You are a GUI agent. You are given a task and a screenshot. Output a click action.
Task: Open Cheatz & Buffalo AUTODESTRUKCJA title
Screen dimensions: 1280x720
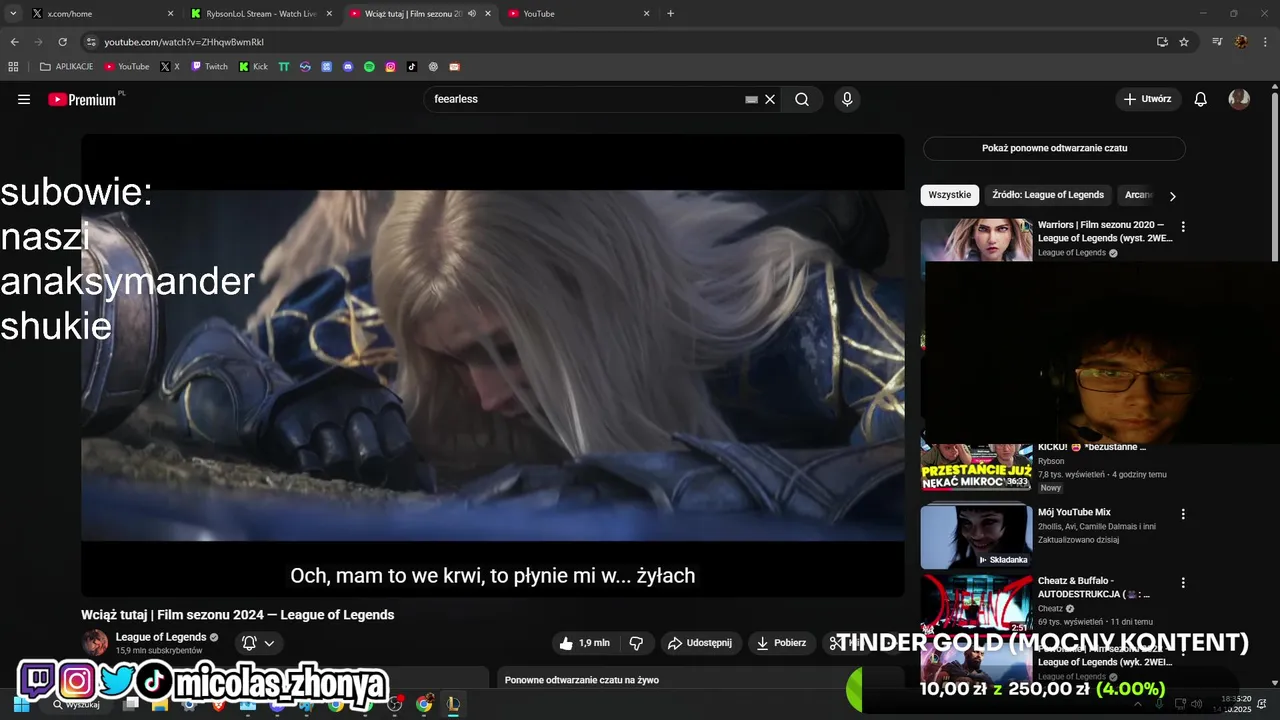pyautogui.click(x=1094, y=587)
